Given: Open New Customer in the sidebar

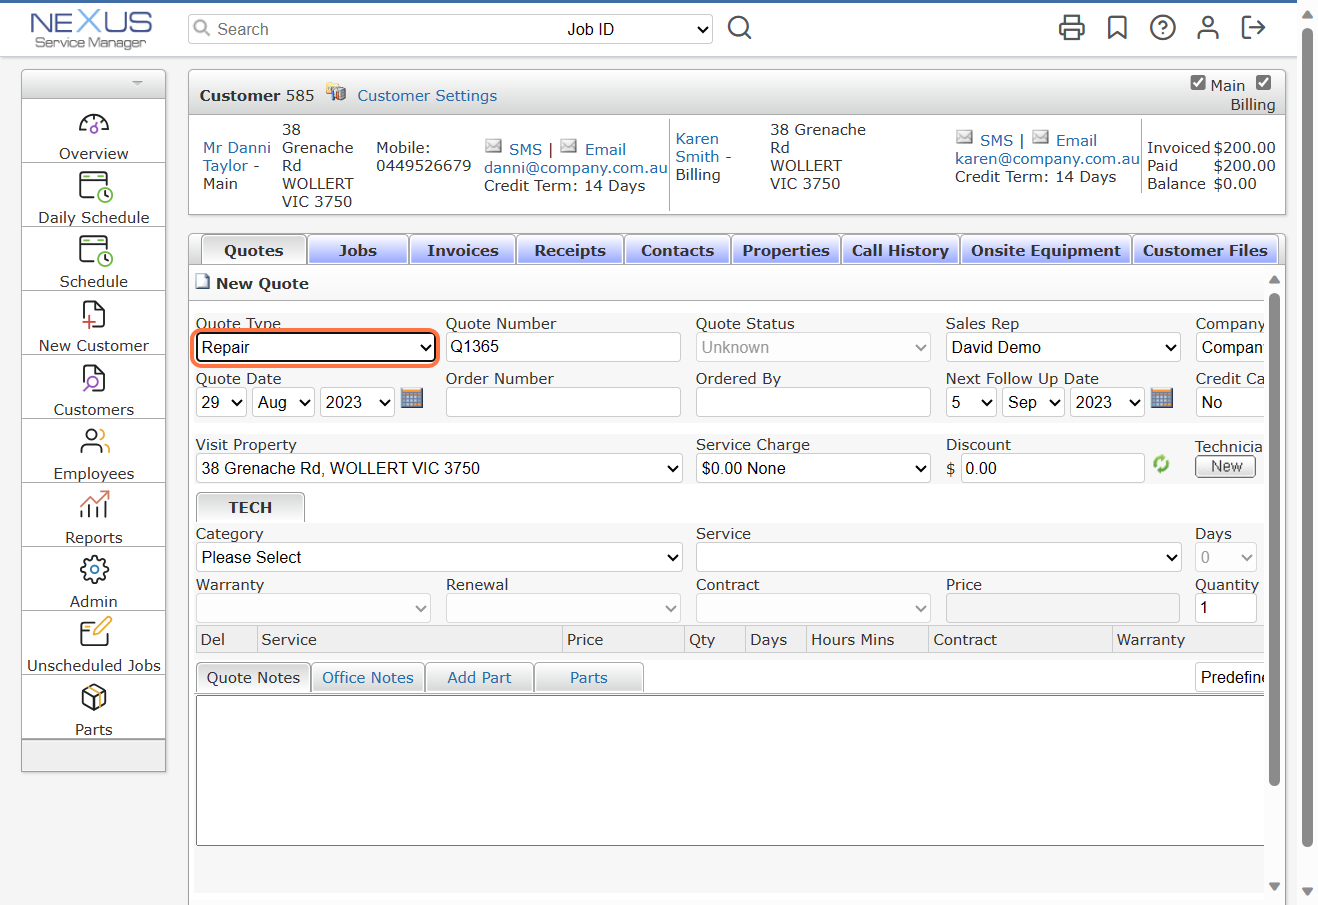Looking at the screenshot, I should click(94, 324).
